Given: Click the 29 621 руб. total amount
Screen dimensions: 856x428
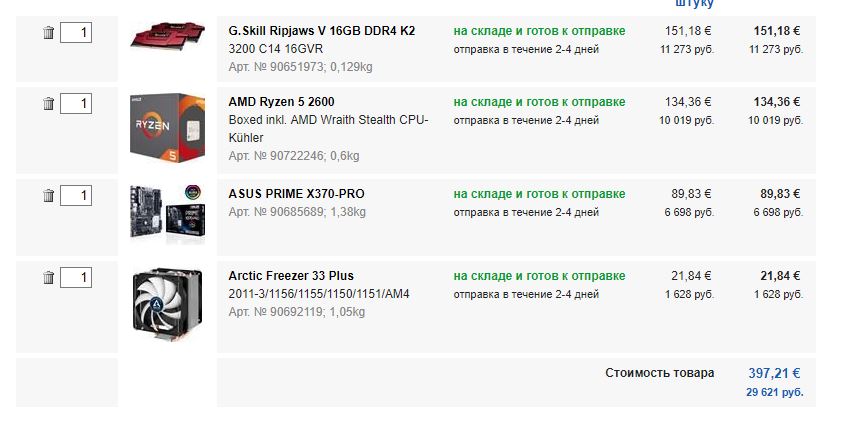Looking at the screenshot, I should (774, 392).
